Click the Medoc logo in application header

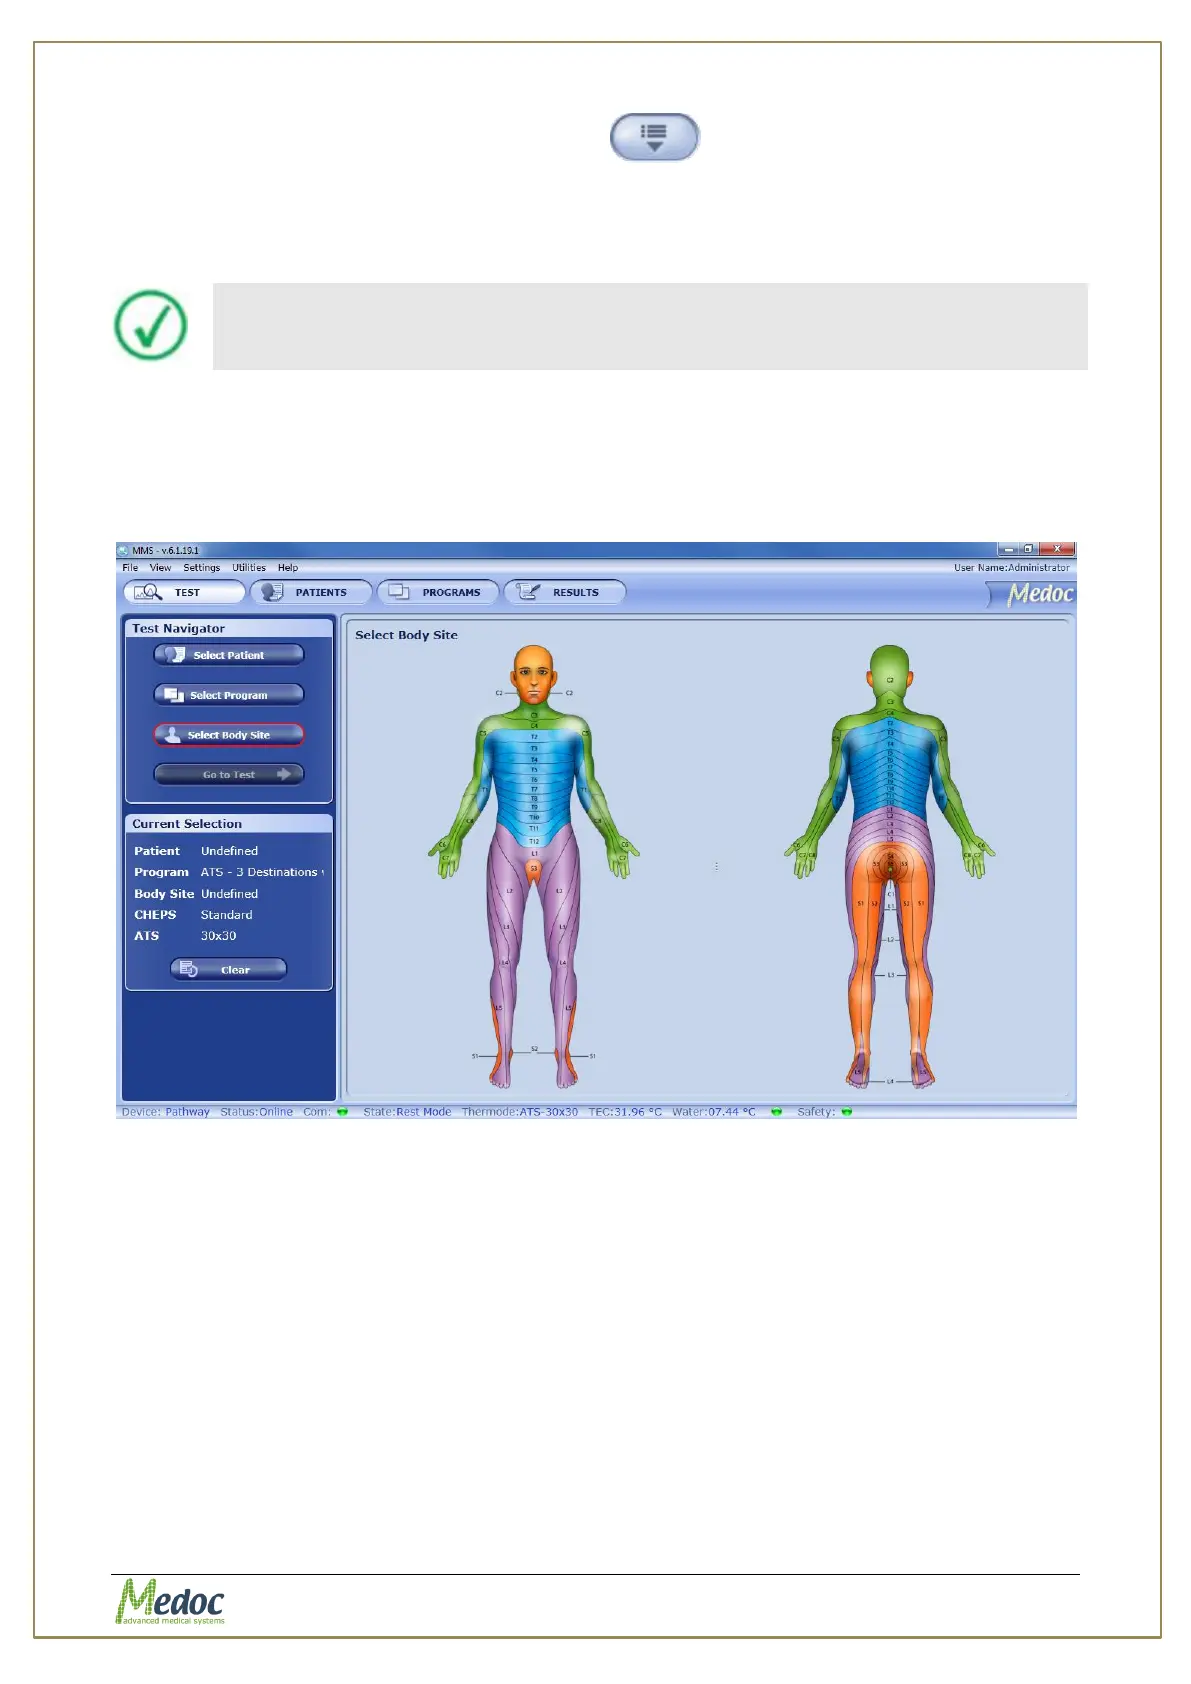[1040, 593]
